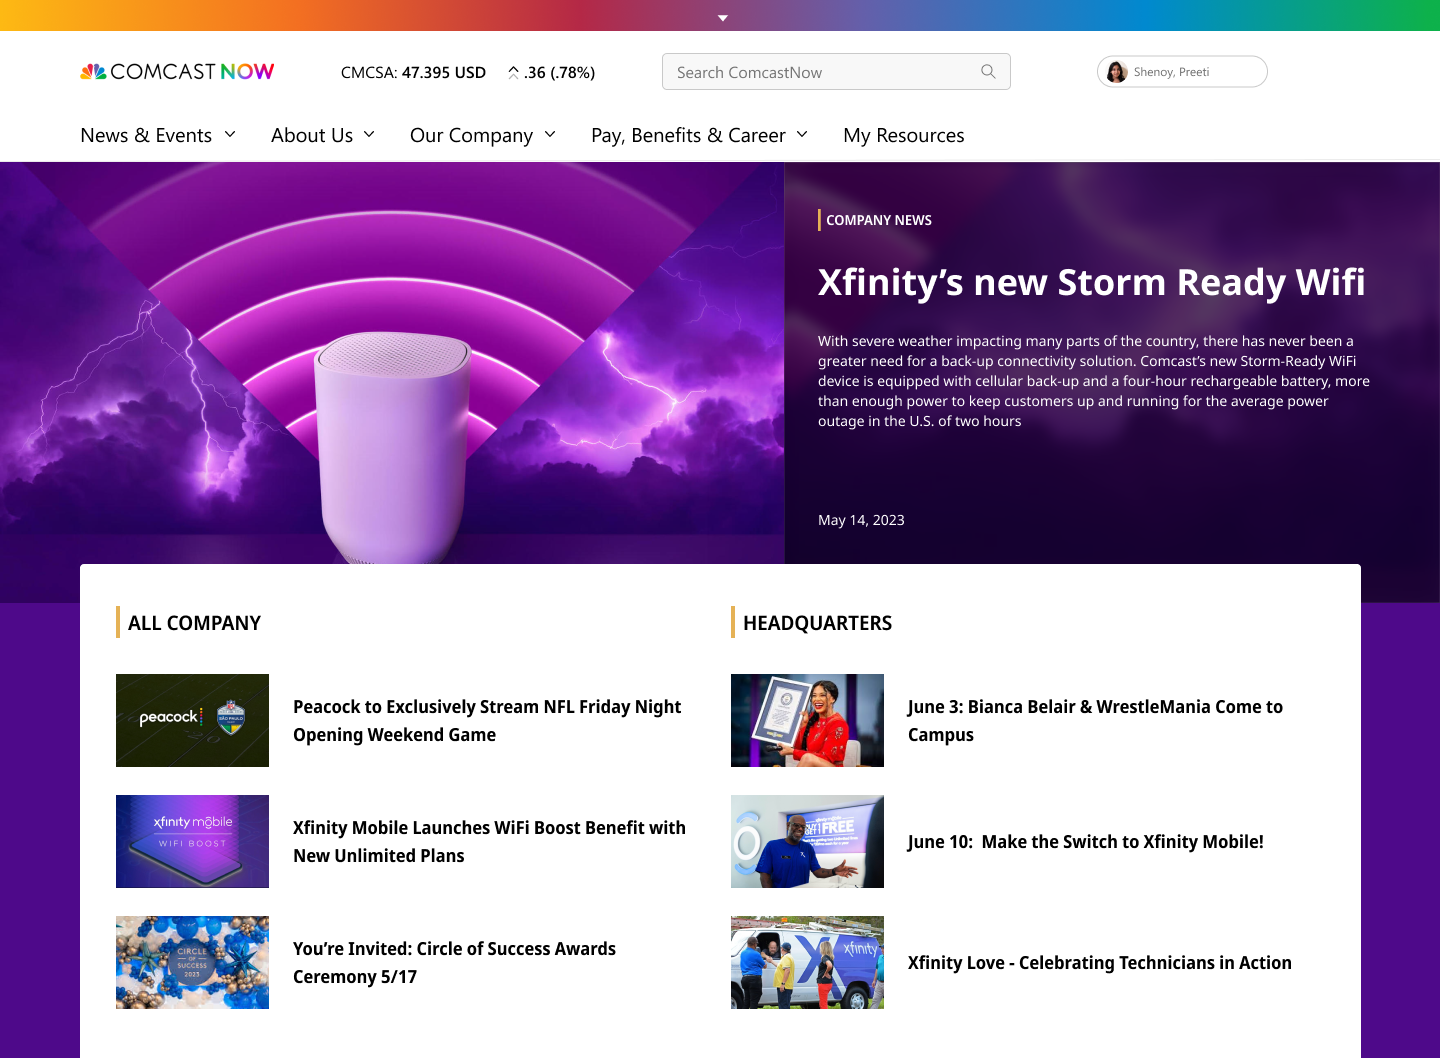This screenshot has height=1058, width=1440.
Task: Expand the Pay, Benefits & Career chevron
Action: [x=802, y=134]
